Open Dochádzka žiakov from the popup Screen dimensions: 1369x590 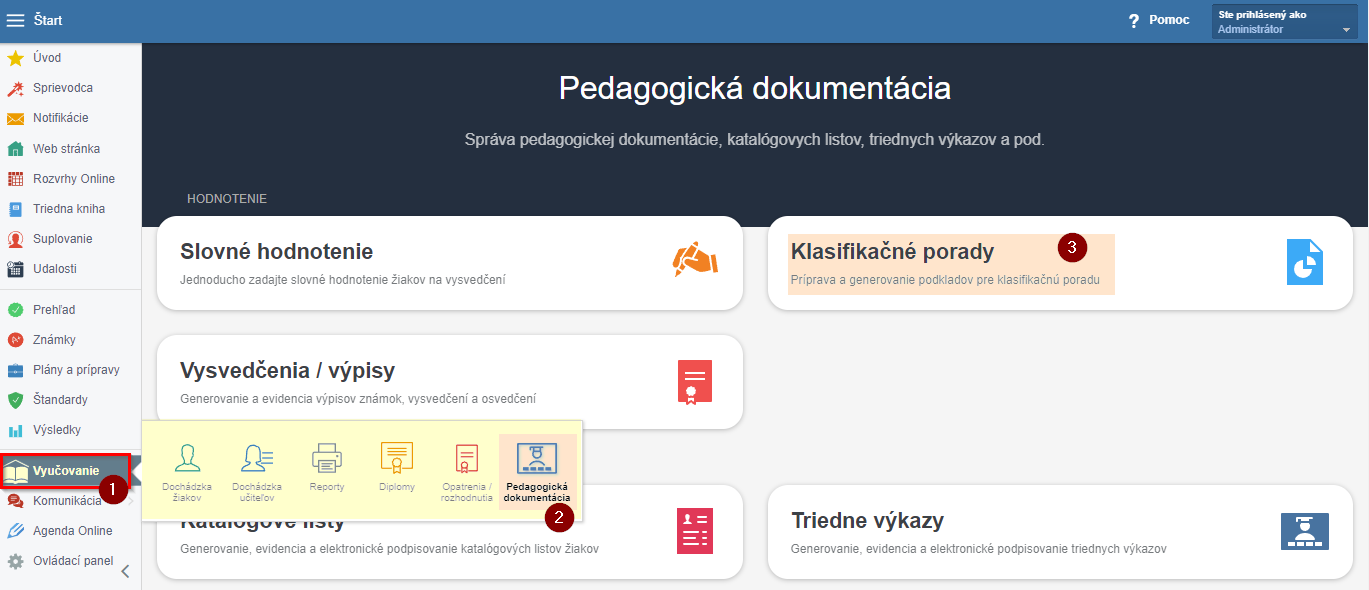click(187, 472)
